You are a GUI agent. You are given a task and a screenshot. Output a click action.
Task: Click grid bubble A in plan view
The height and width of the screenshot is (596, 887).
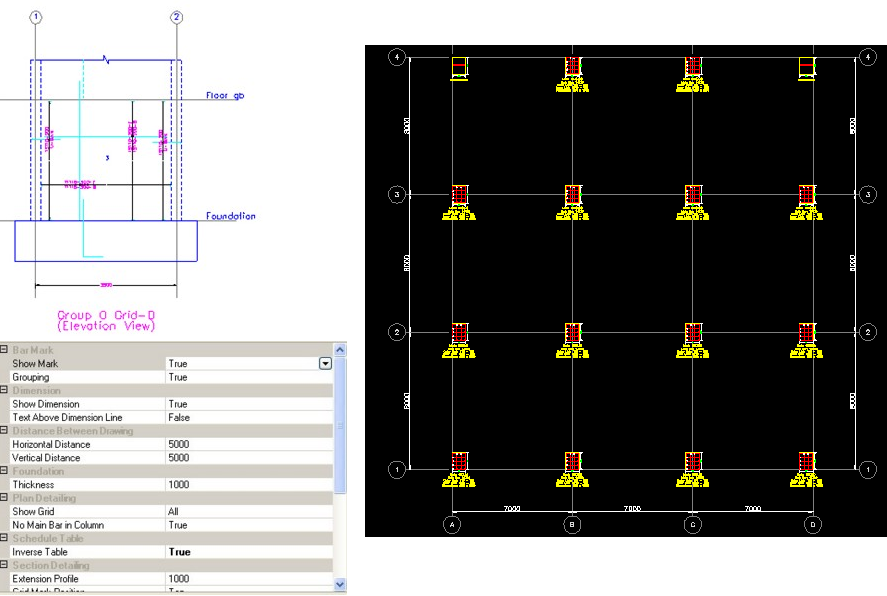453,523
